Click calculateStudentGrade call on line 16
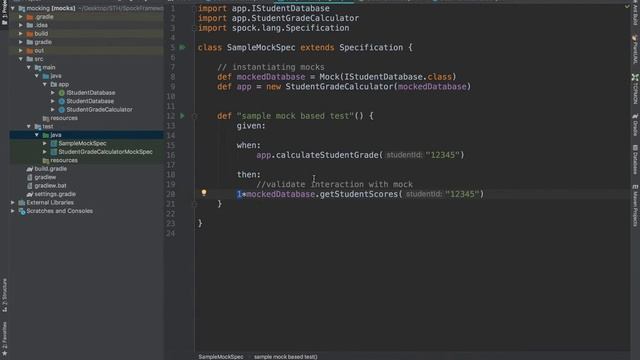This screenshot has width=640, height=360. (327, 155)
